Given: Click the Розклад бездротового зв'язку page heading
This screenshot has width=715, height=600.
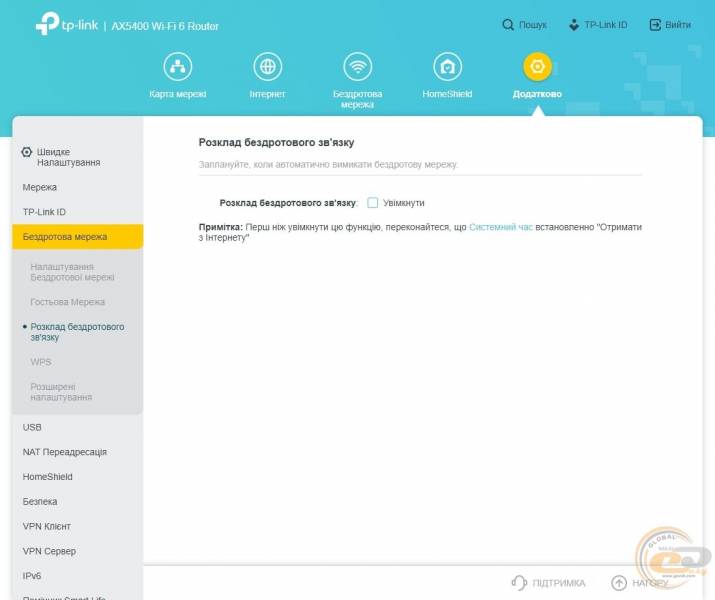Looking at the screenshot, I should 276,142.
